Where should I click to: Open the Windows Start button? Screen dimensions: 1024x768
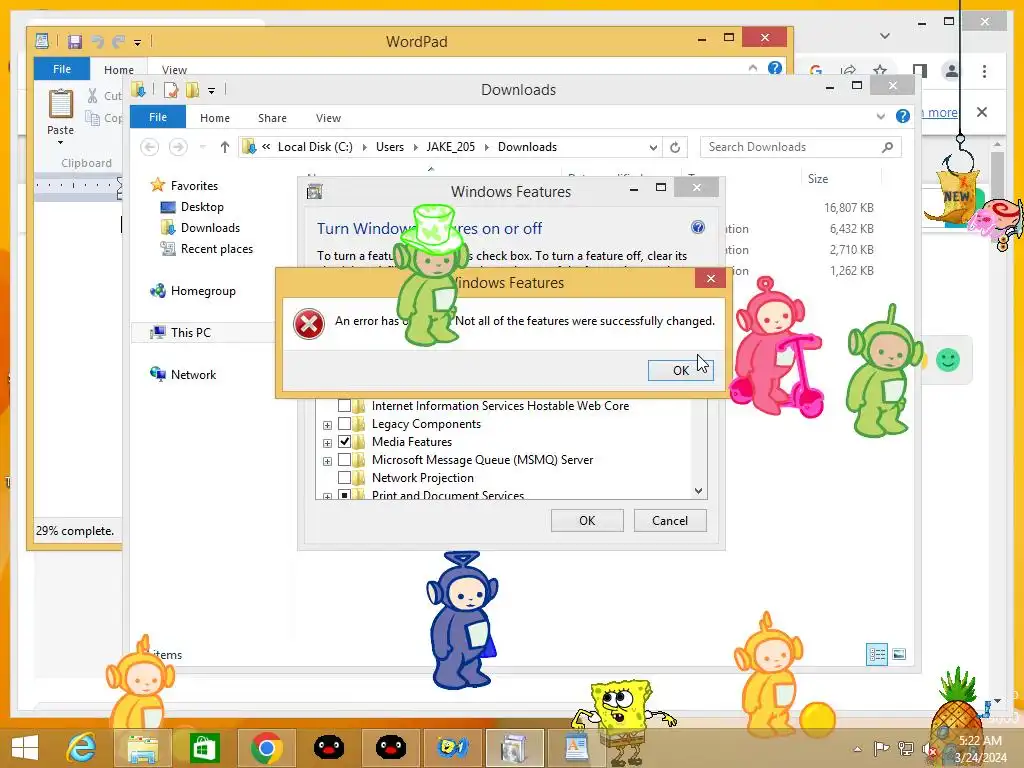coord(25,748)
